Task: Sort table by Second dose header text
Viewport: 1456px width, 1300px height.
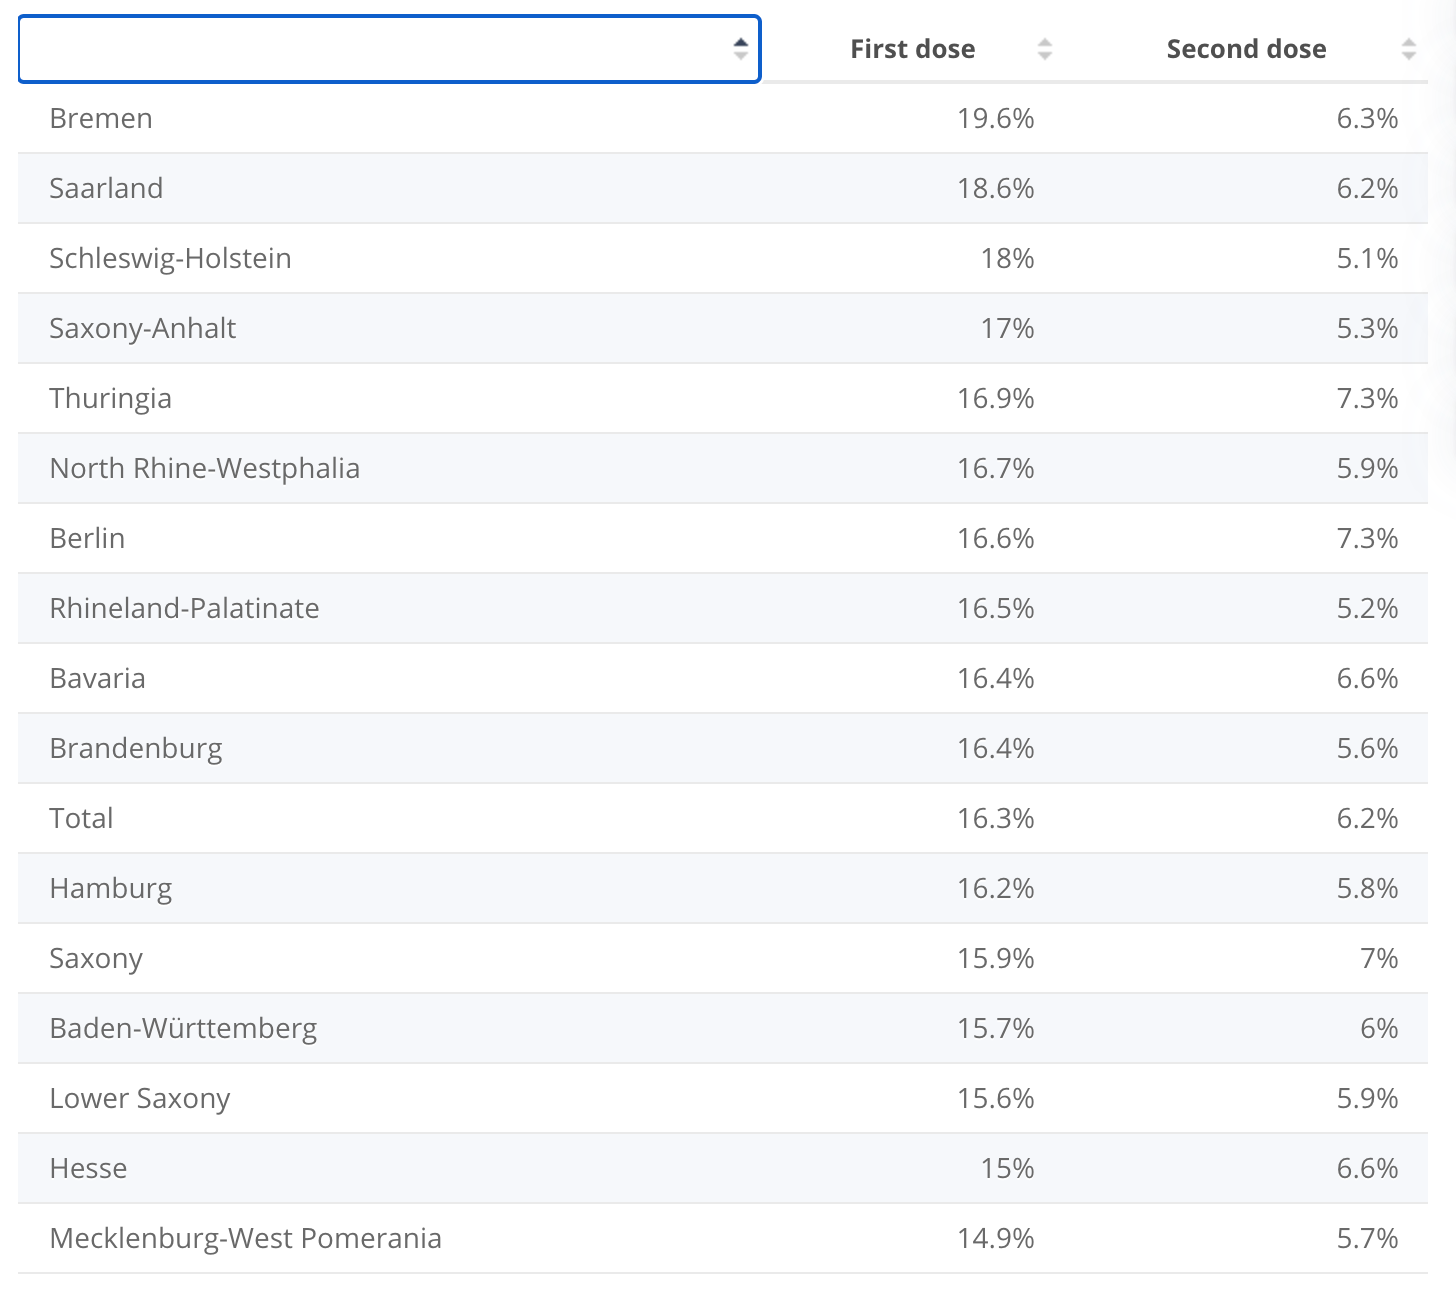Action: [x=1246, y=49]
